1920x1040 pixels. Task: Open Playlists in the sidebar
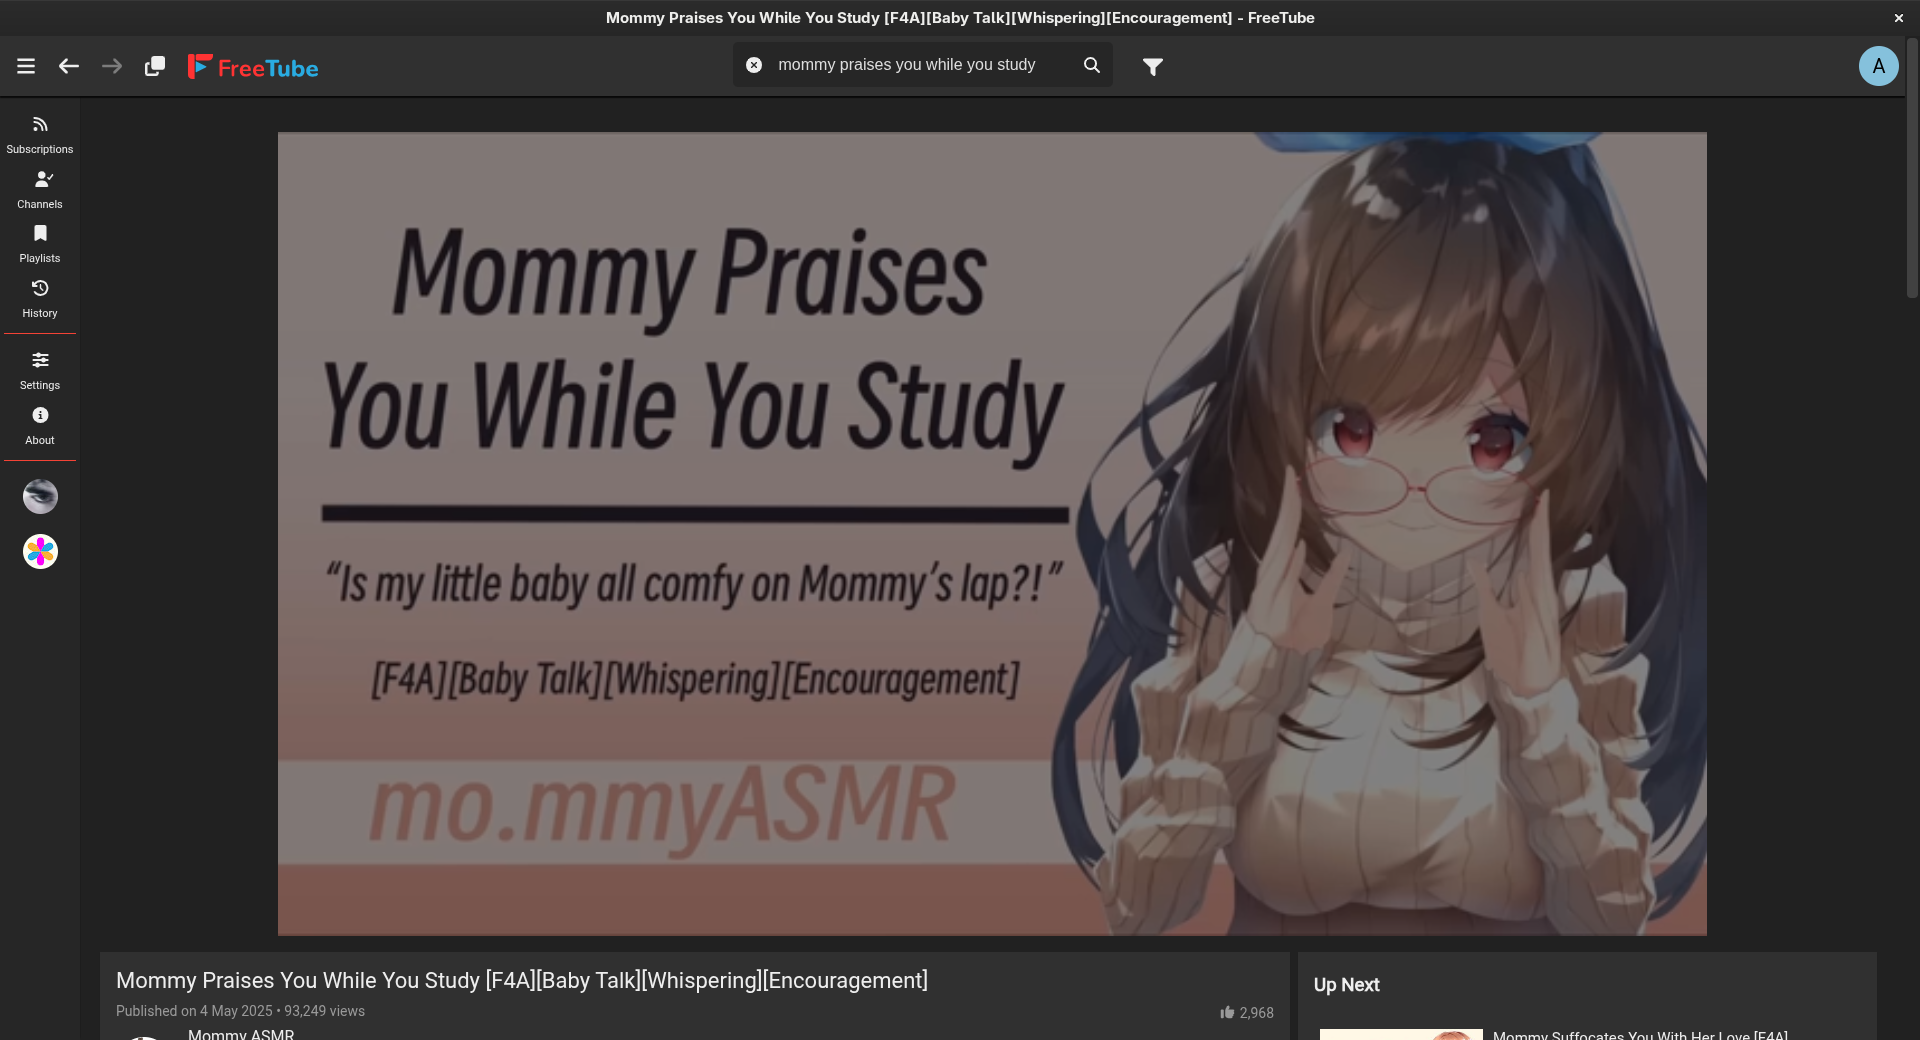(x=40, y=243)
